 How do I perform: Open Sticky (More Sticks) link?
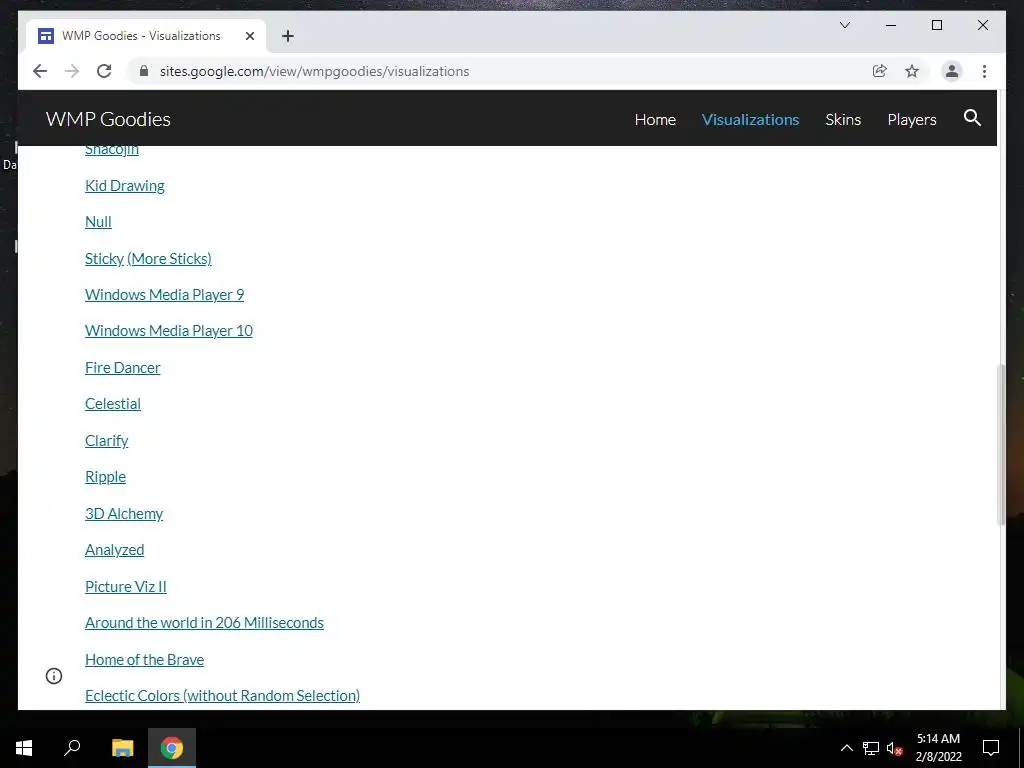(x=148, y=258)
